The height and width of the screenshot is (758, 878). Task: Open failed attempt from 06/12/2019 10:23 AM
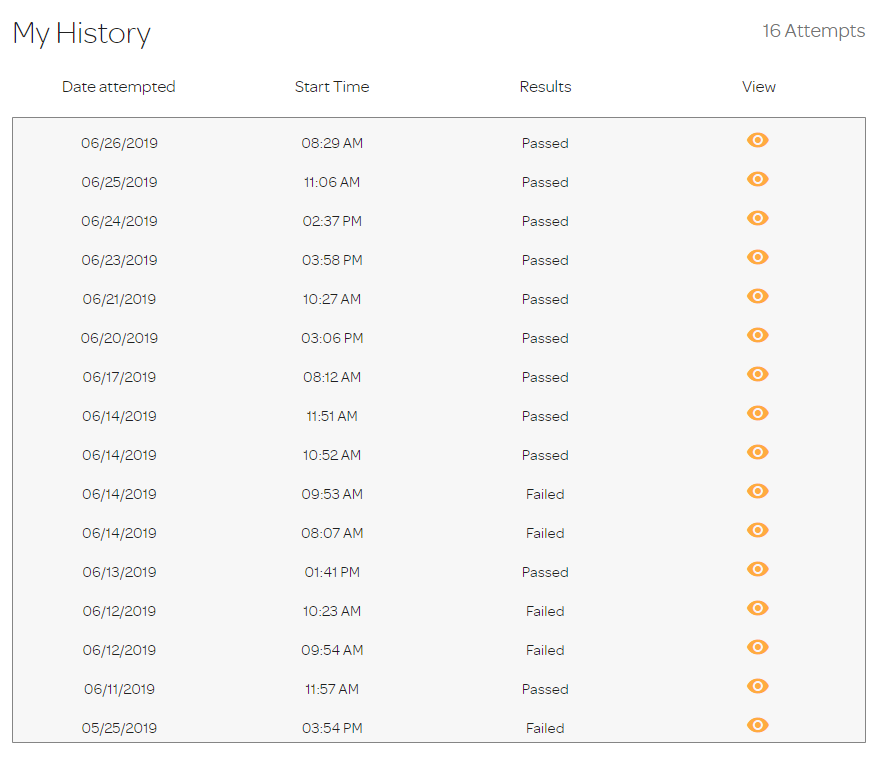758,608
